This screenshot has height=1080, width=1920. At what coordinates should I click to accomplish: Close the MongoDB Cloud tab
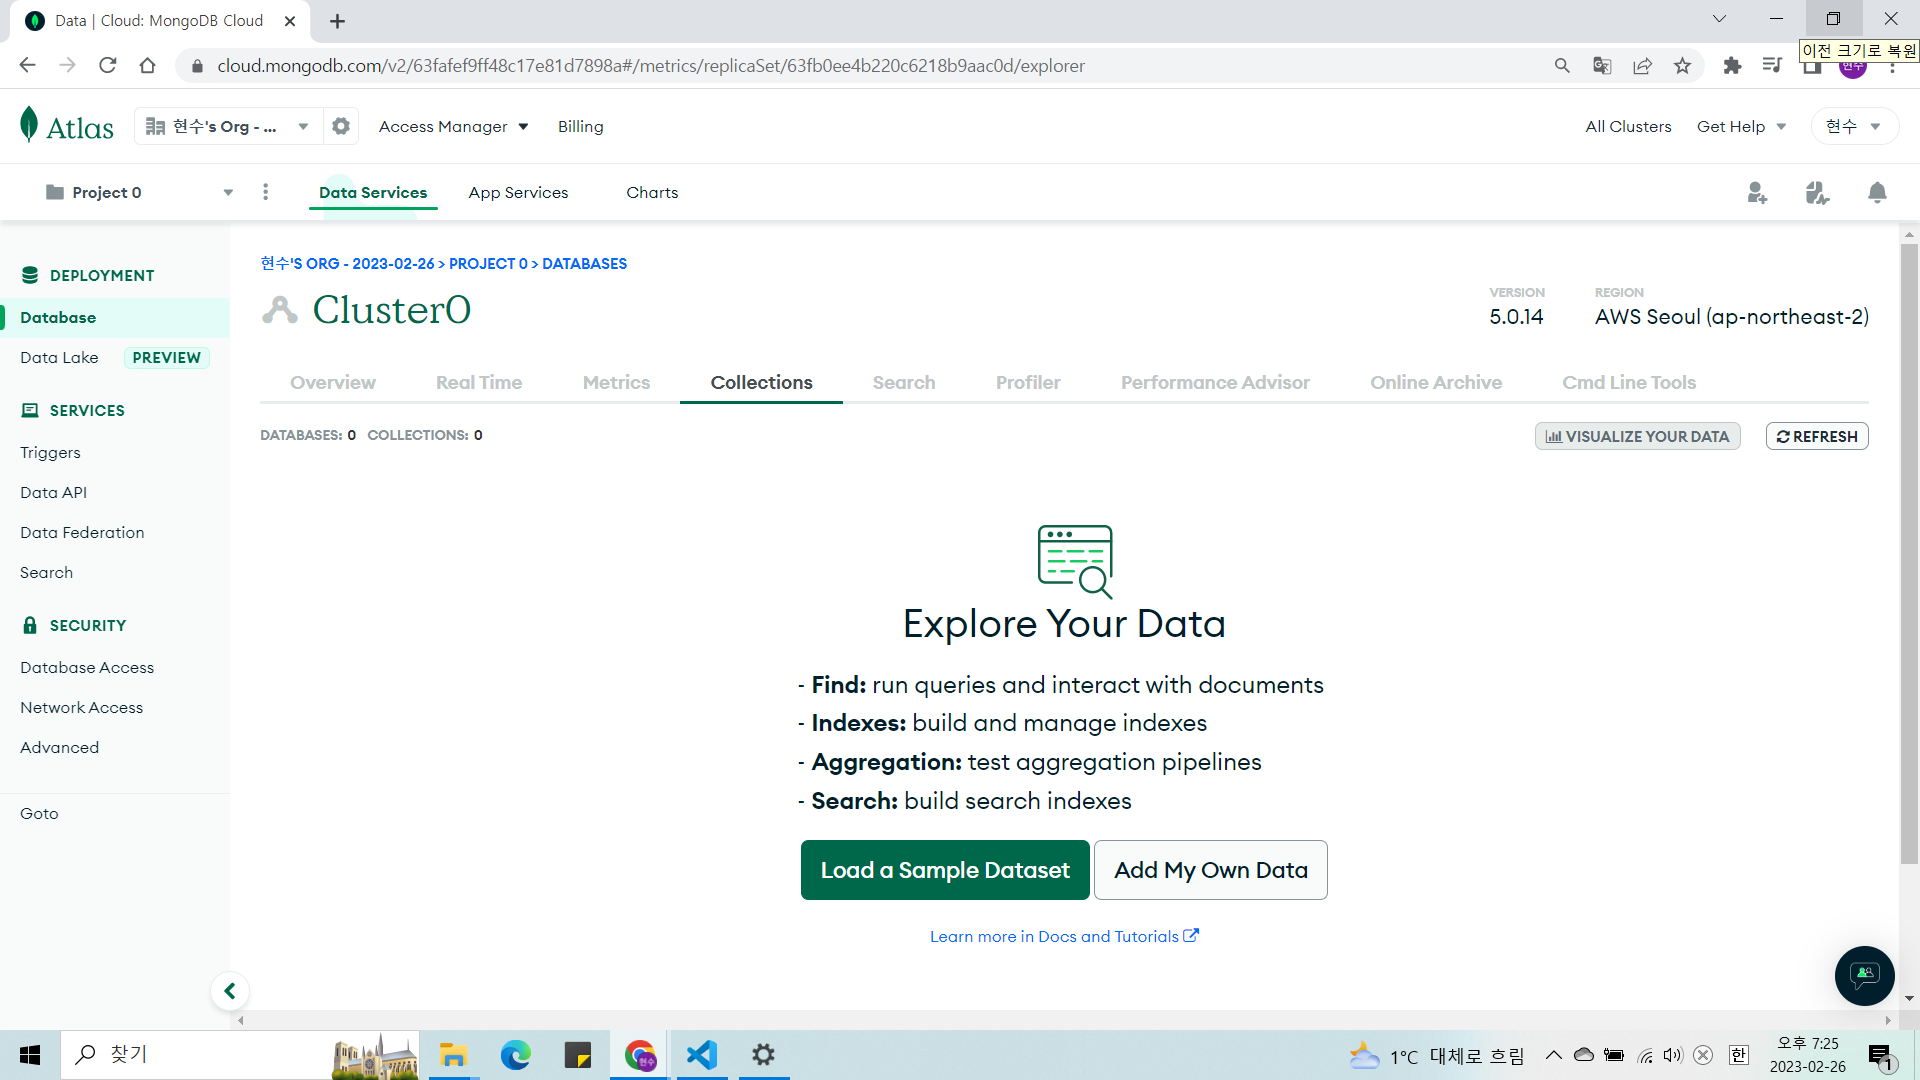pyautogui.click(x=290, y=21)
